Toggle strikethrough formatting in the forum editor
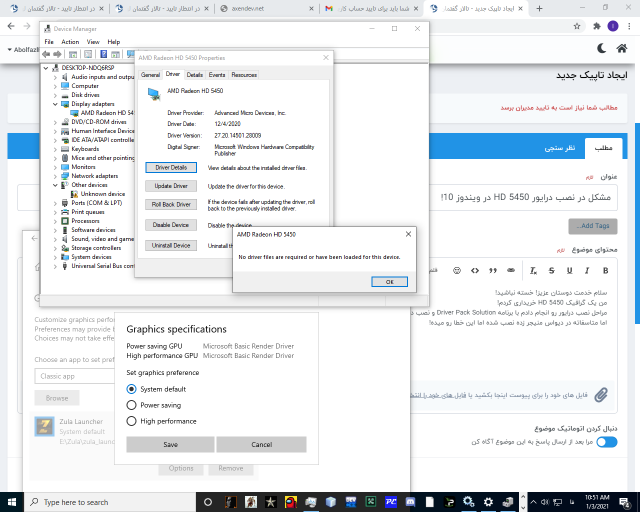 (x=551, y=270)
